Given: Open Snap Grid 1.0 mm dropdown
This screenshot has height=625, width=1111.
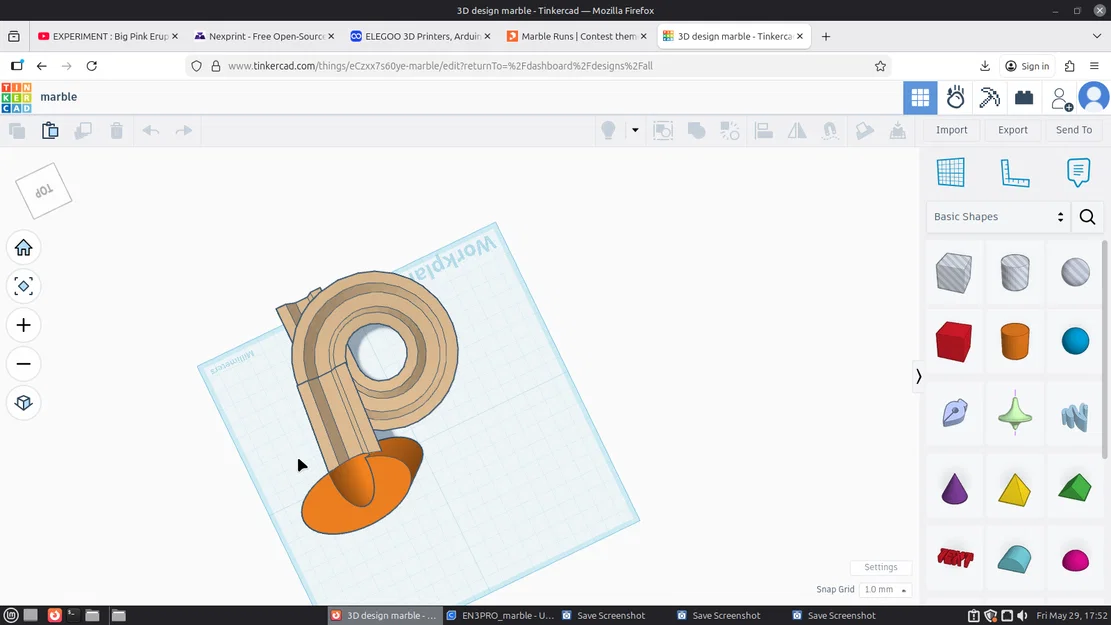Looking at the screenshot, I should 885,590.
